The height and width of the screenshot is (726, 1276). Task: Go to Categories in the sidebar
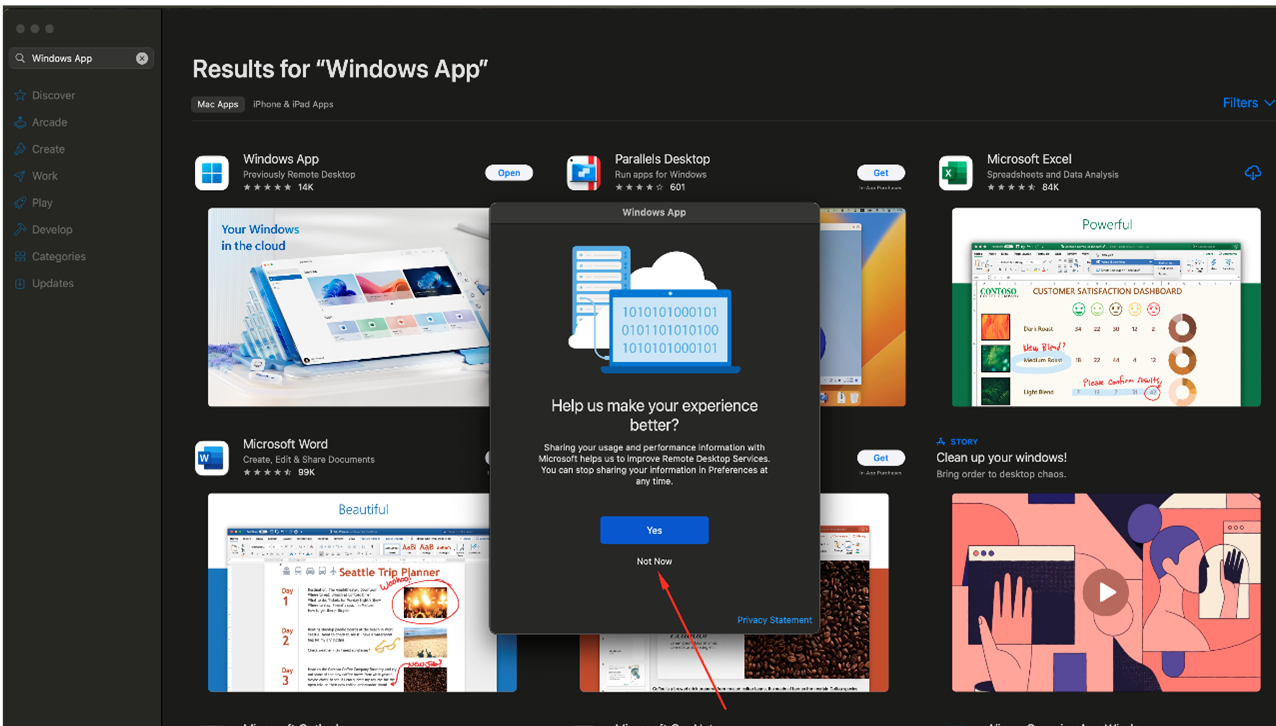point(58,256)
